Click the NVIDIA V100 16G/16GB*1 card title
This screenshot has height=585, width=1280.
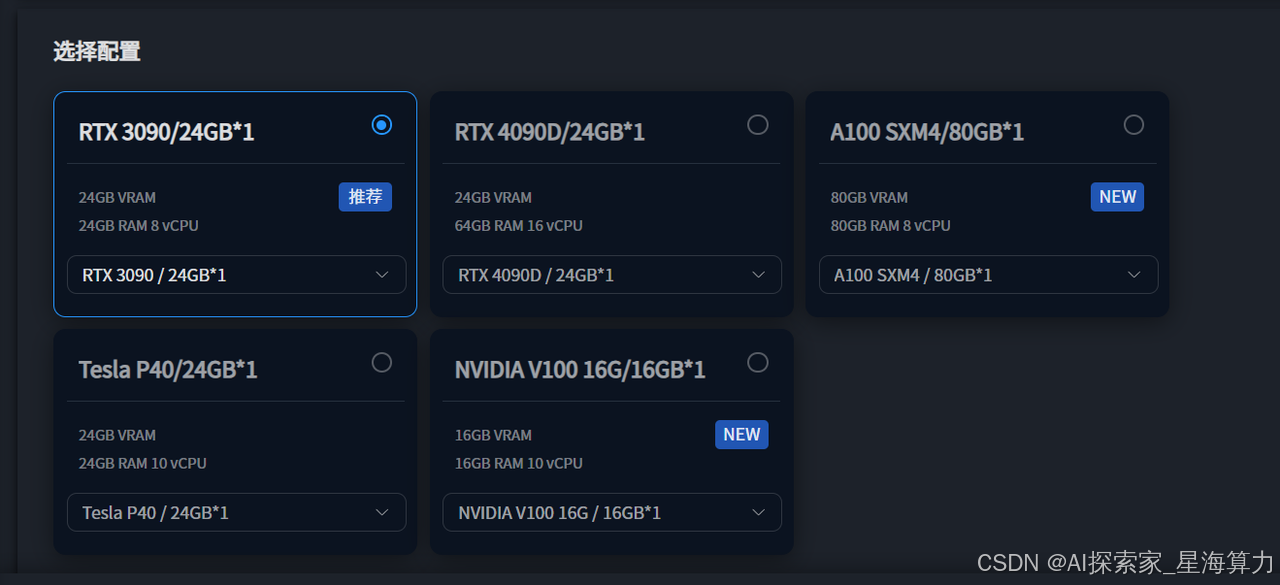[580, 370]
